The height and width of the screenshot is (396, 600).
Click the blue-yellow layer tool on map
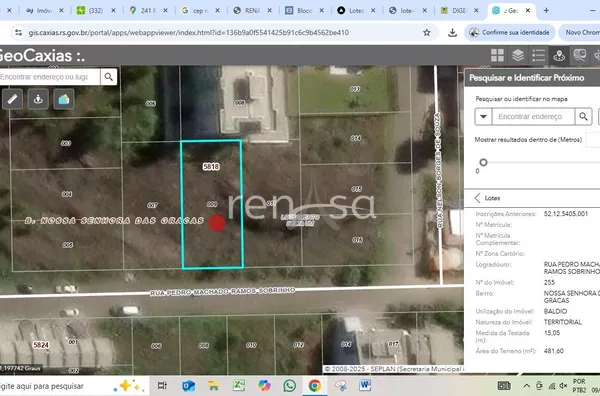click(x=64, y=99)
